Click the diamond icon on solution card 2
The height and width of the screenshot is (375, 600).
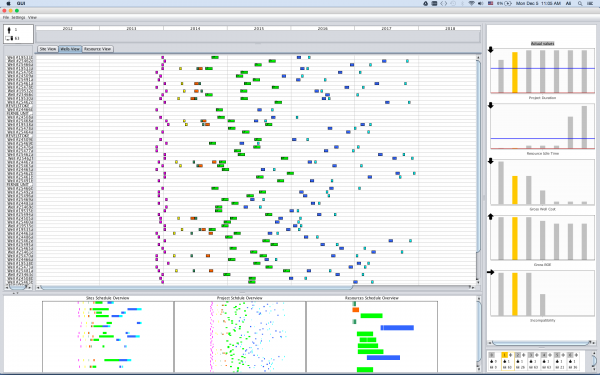(x=523, y=355)
